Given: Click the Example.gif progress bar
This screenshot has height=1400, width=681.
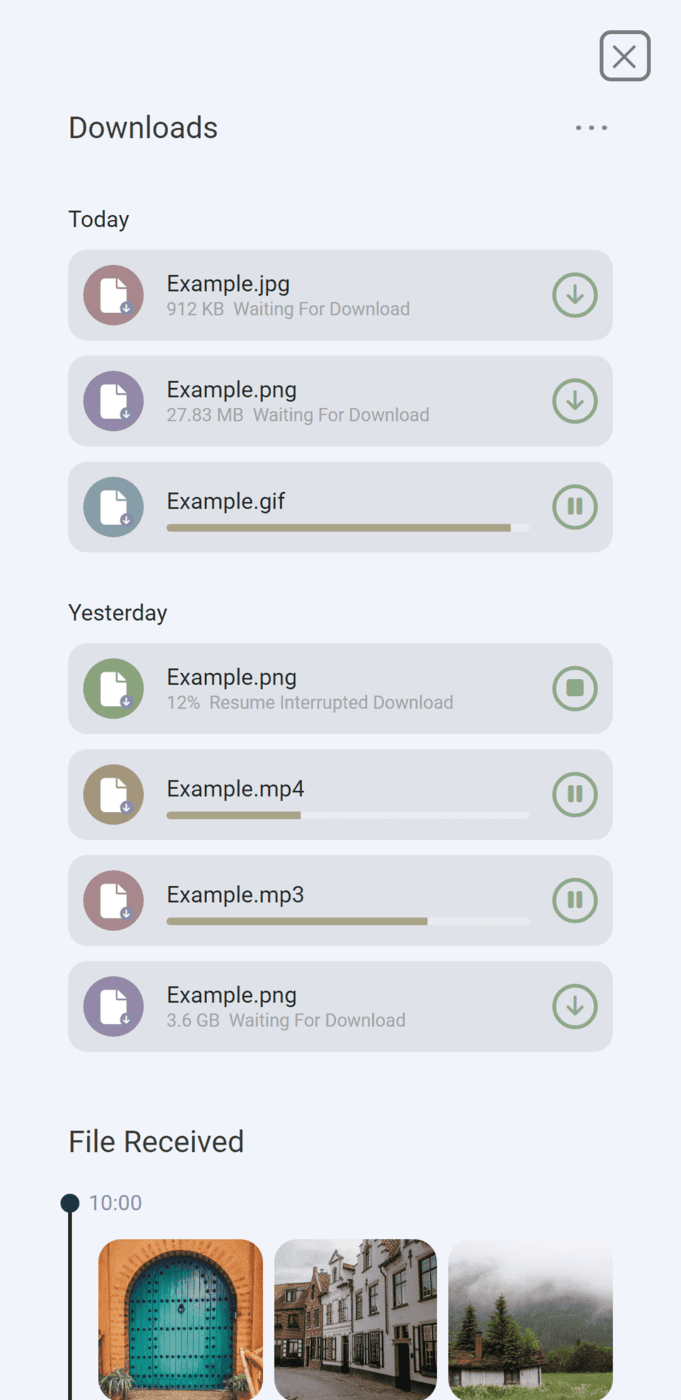Looking at the screenshot, I should [348, 527].
